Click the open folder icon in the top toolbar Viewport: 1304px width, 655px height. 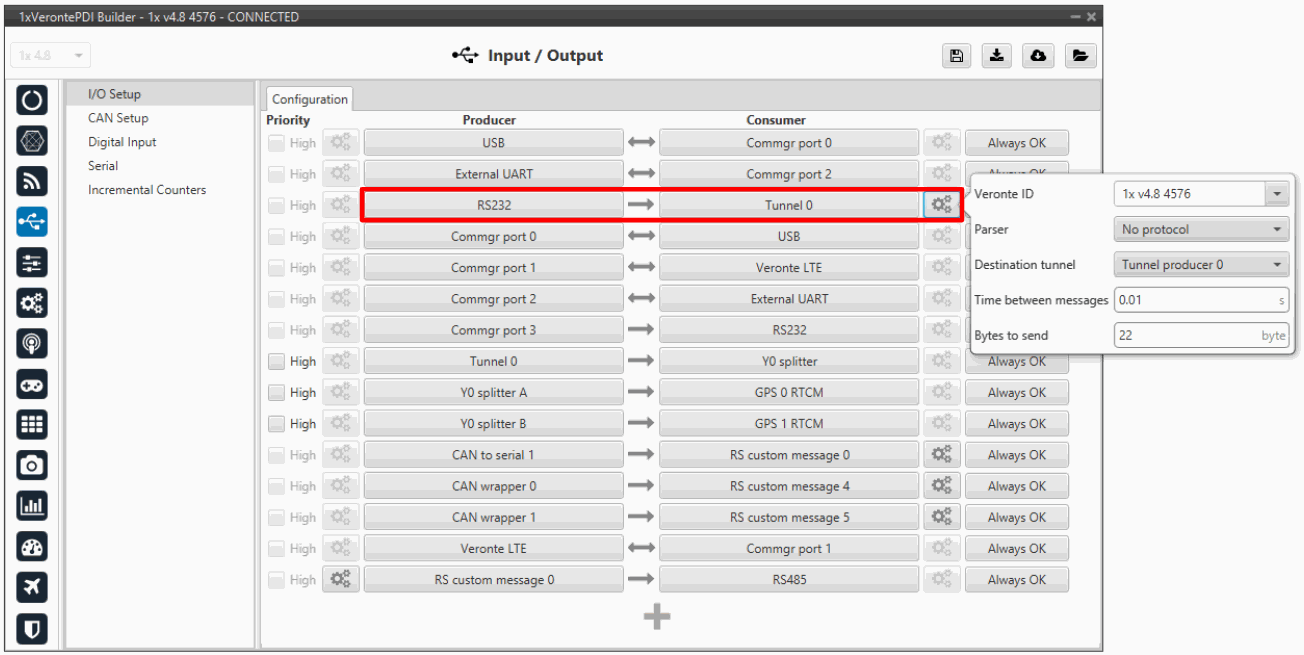1079,56
